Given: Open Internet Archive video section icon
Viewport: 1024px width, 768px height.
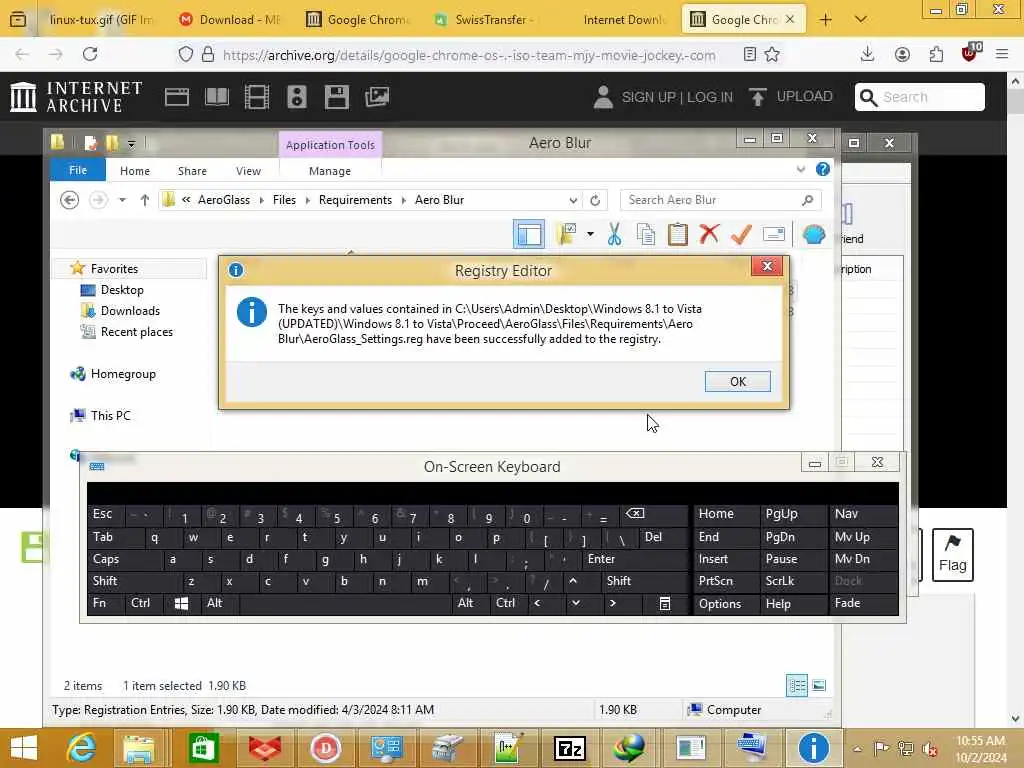Looking at the screenshot, I should [257, 97].
